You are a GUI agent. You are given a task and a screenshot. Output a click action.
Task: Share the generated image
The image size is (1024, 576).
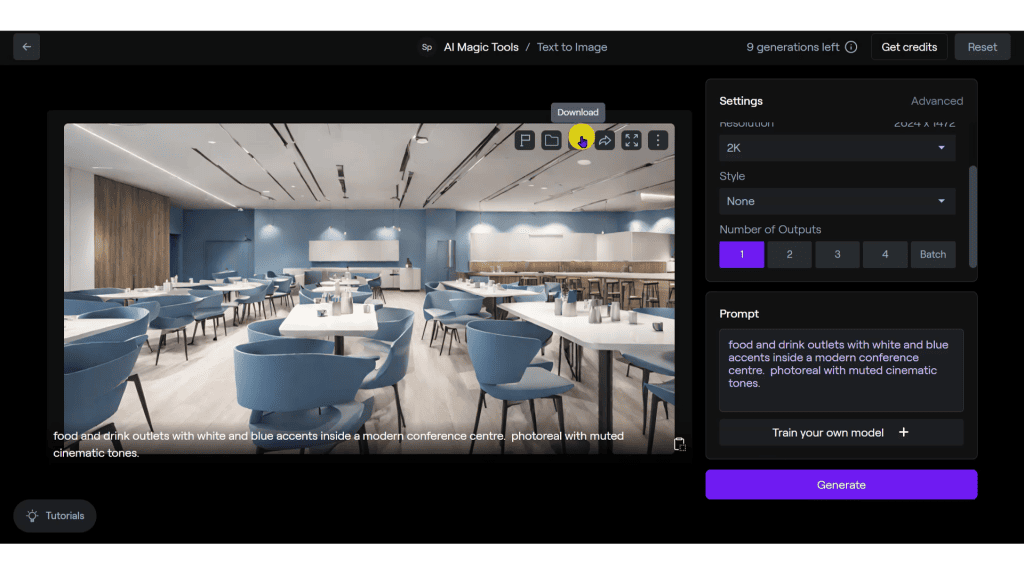606,140
